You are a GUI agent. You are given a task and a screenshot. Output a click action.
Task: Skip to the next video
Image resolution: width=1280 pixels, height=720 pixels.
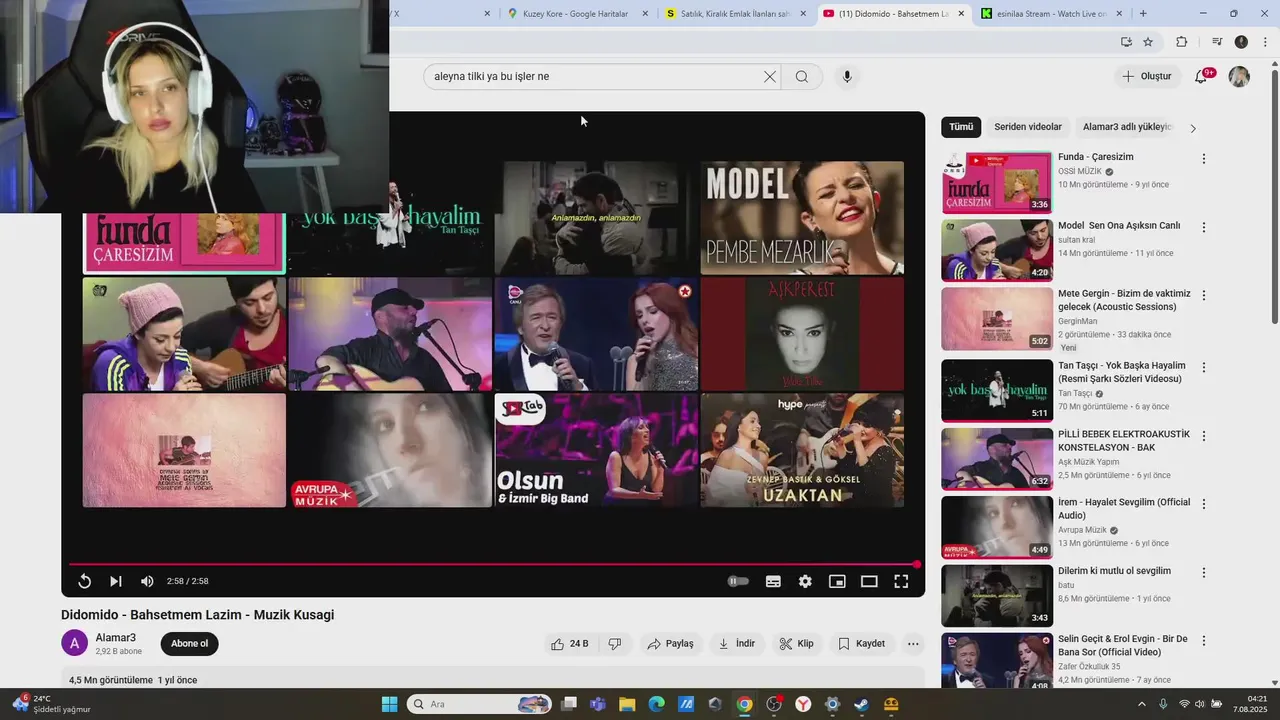click(116, 581)
